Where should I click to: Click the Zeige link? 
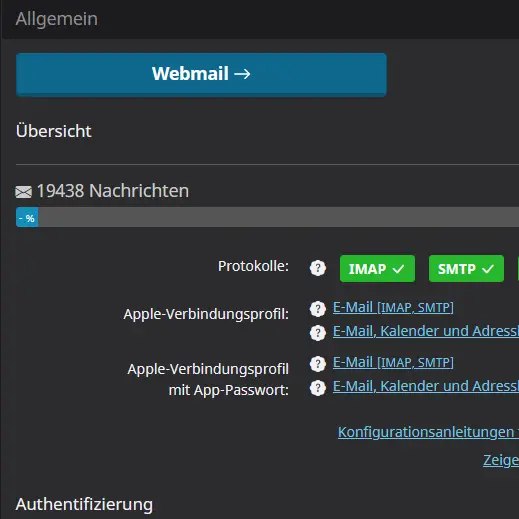(501, 460)
